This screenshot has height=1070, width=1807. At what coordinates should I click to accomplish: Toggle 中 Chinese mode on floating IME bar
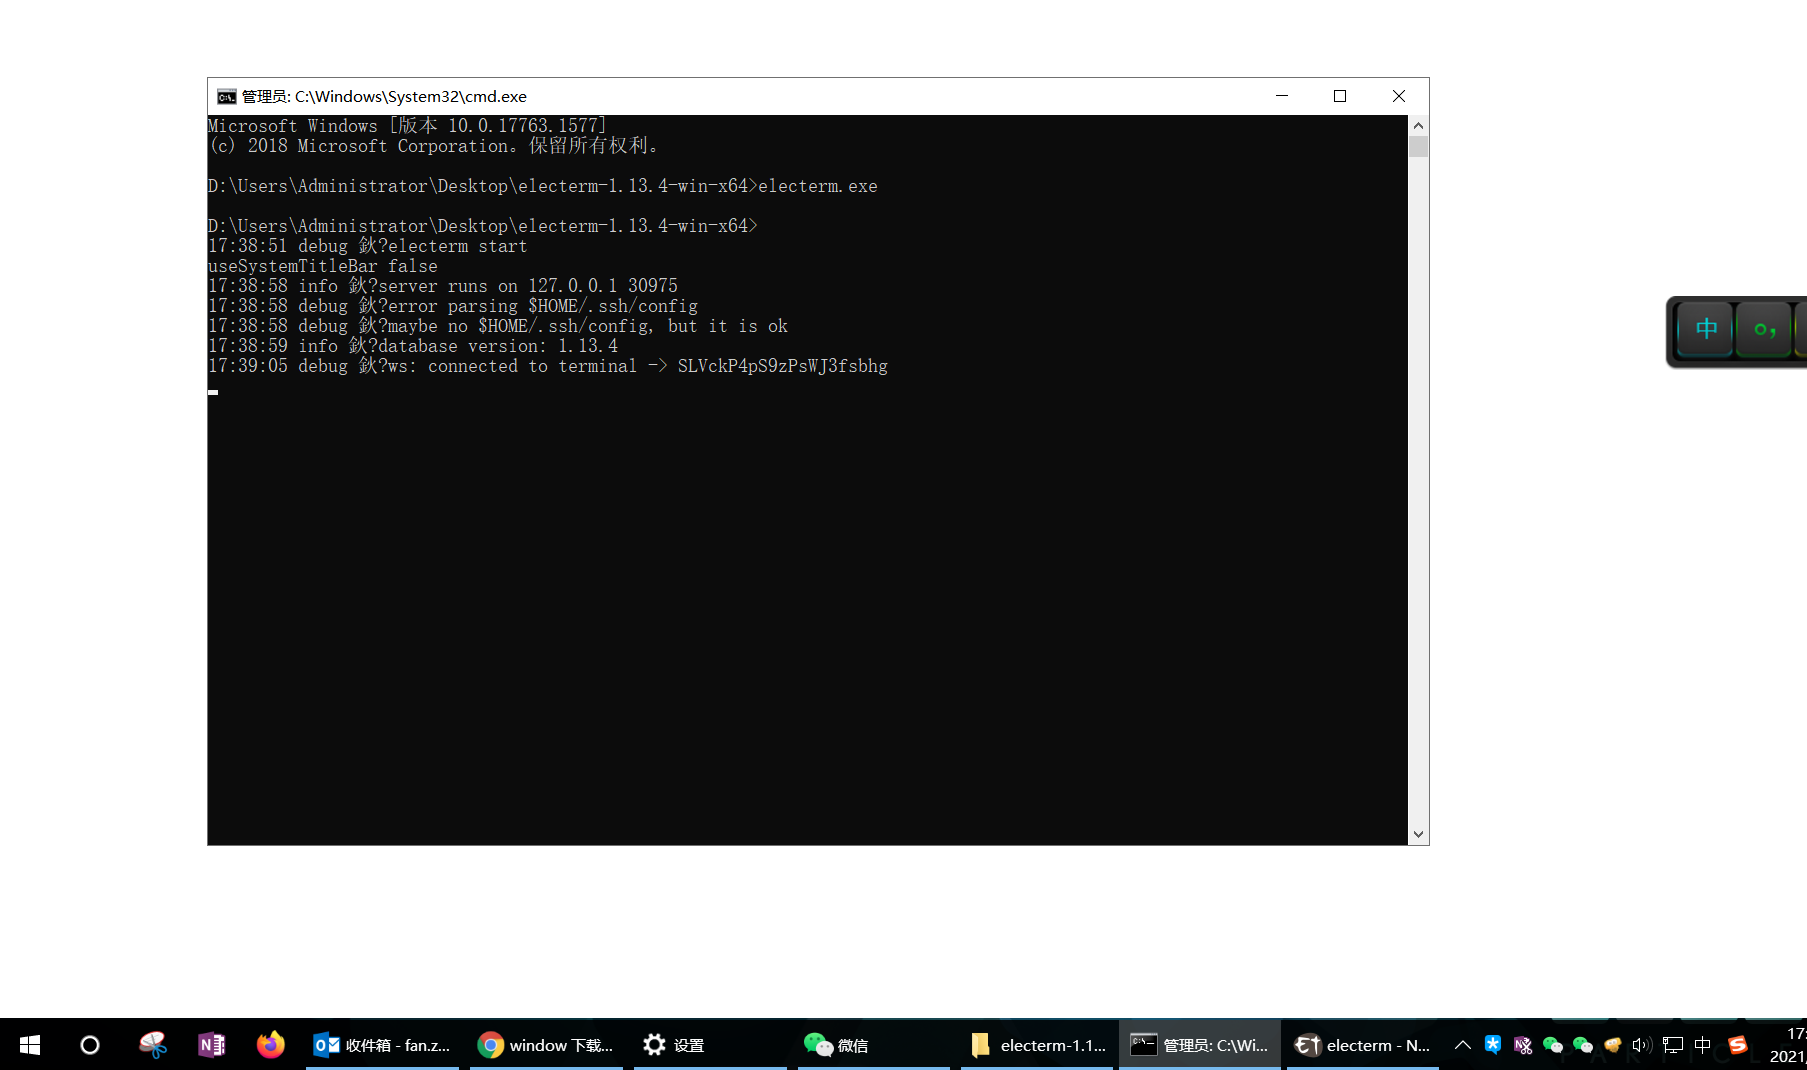pos(1706,328)
